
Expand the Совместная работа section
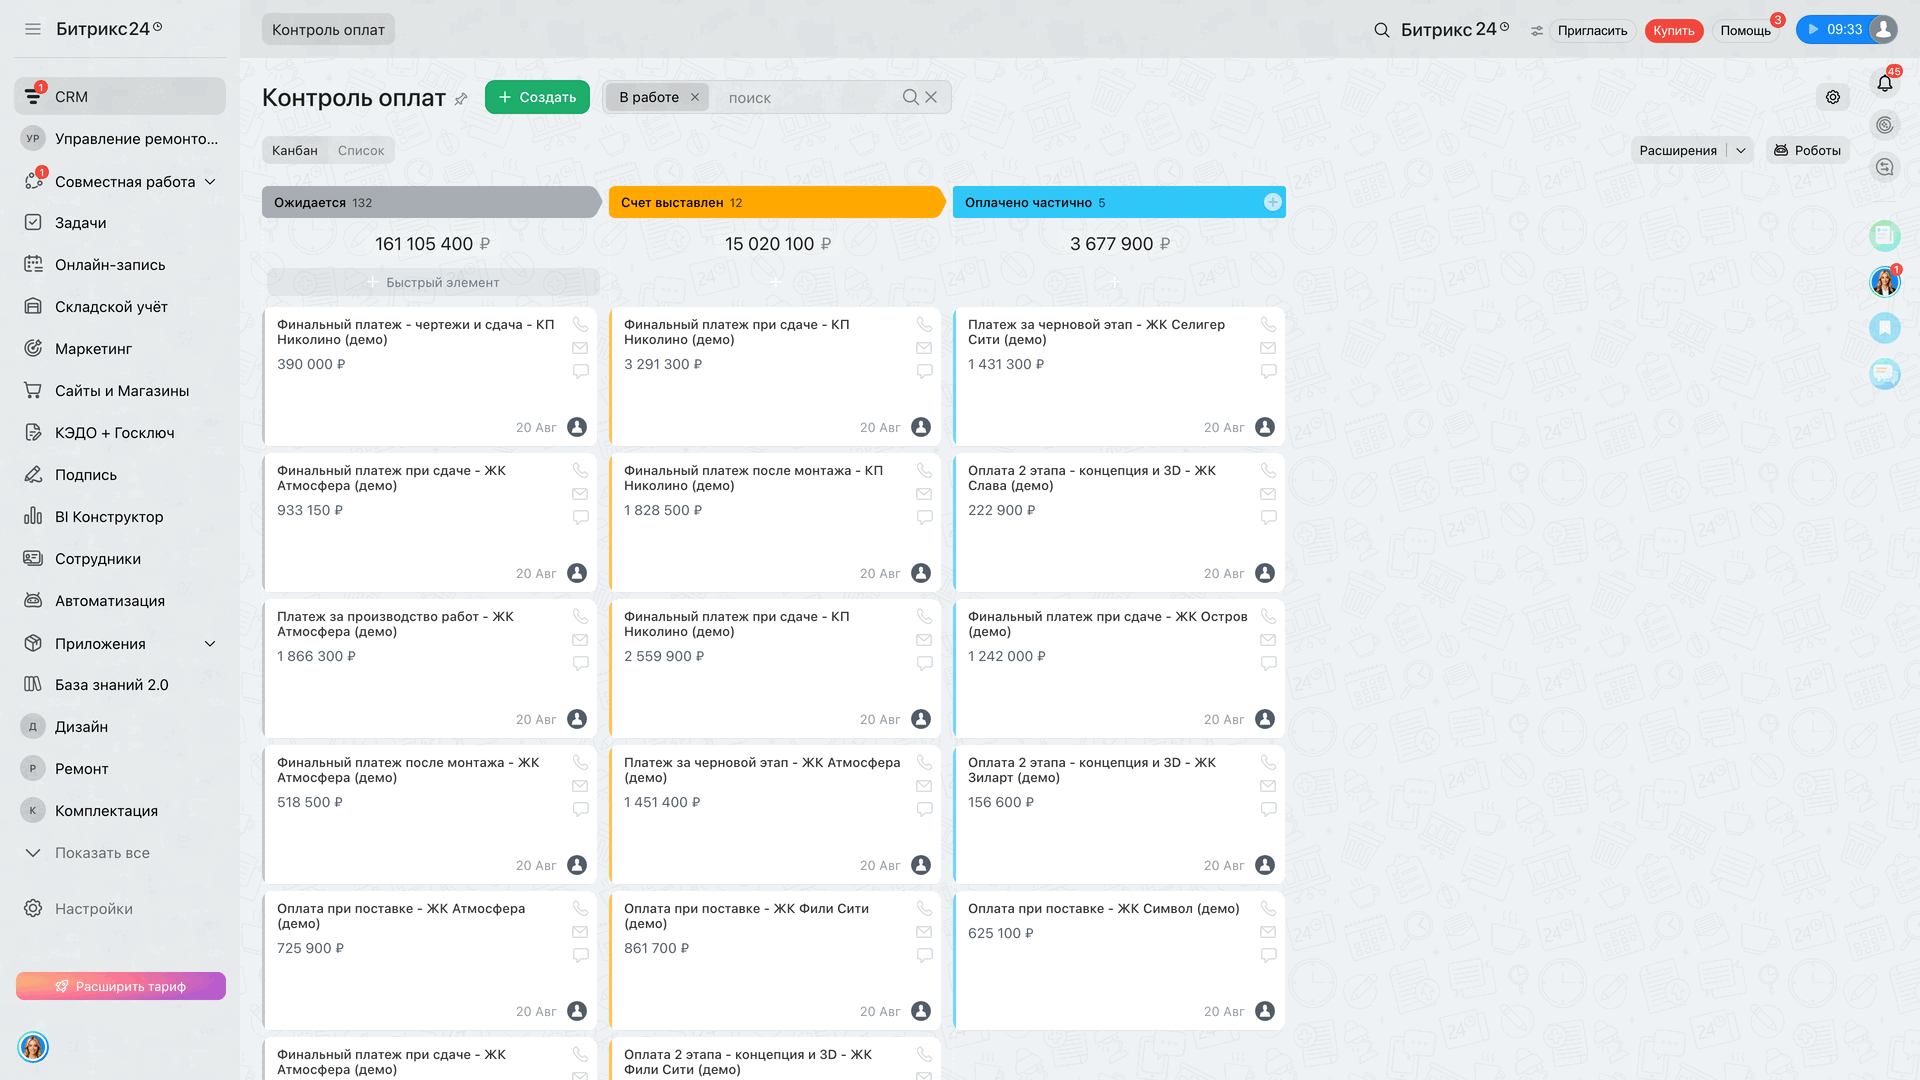210,182
